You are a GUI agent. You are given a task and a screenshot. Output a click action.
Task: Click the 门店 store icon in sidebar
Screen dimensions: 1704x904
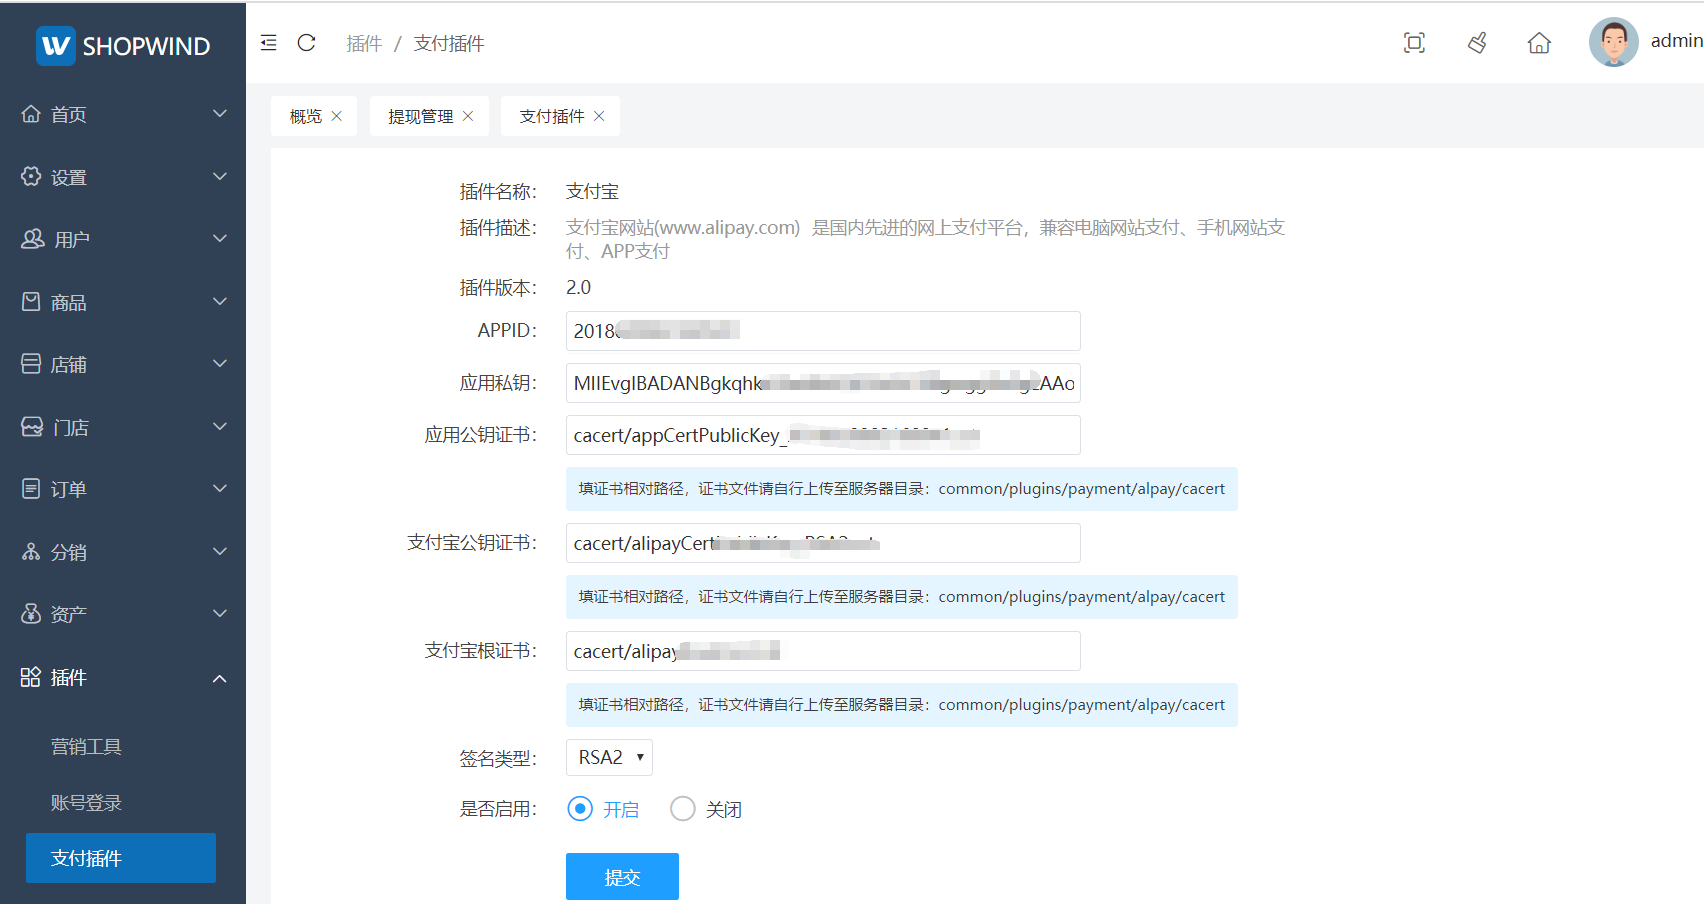coord(32,427)
